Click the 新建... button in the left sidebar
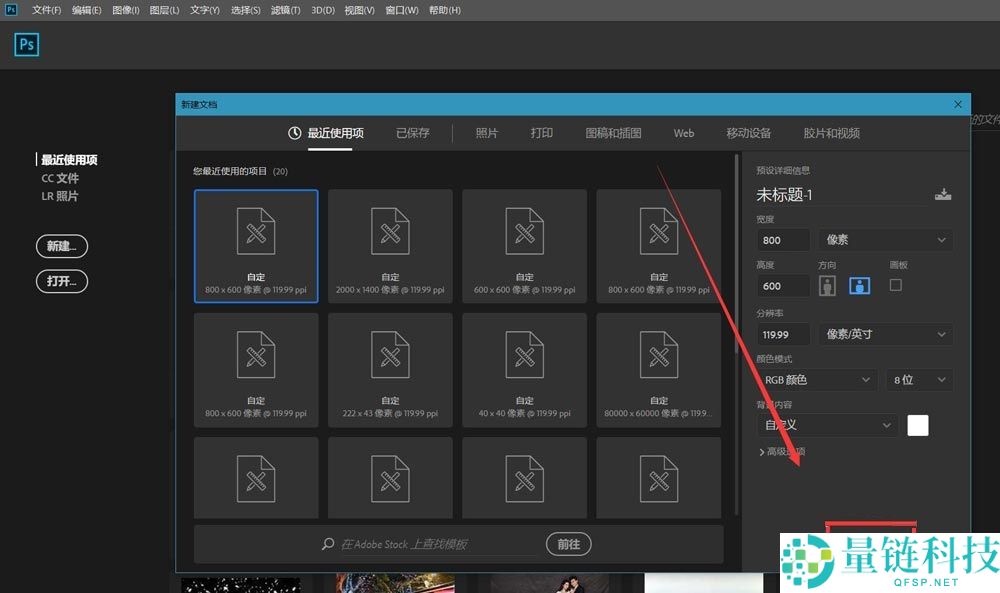 click(x=62, y=246)
